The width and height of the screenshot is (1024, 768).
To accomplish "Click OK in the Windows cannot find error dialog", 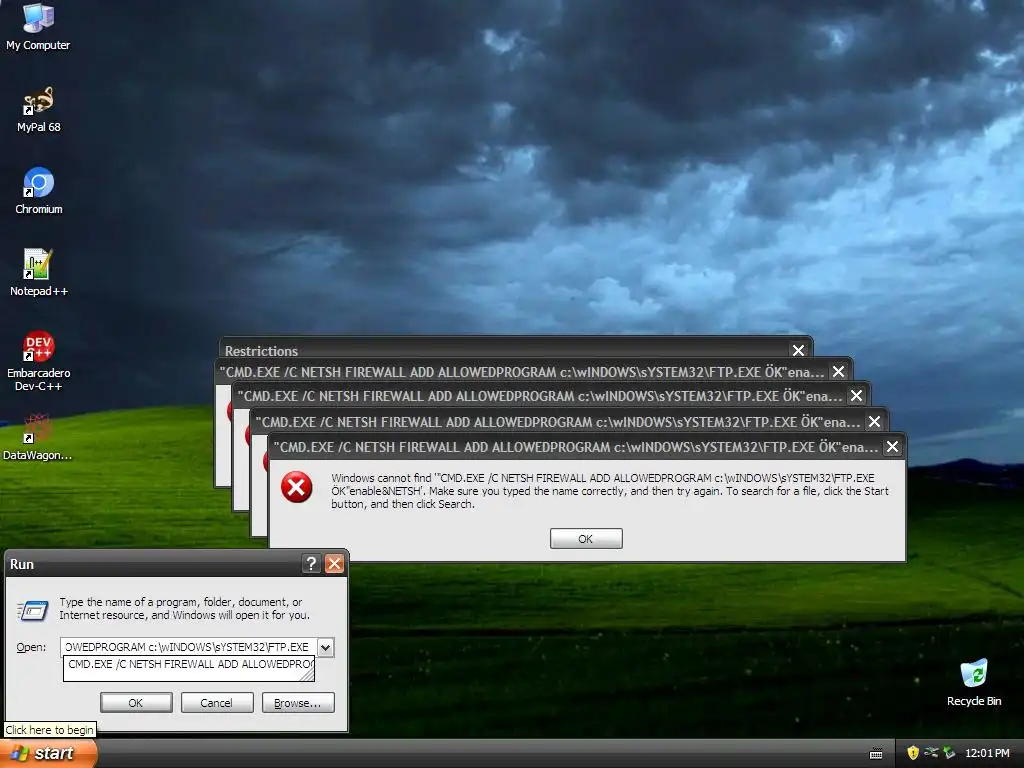I will [586, 539].
